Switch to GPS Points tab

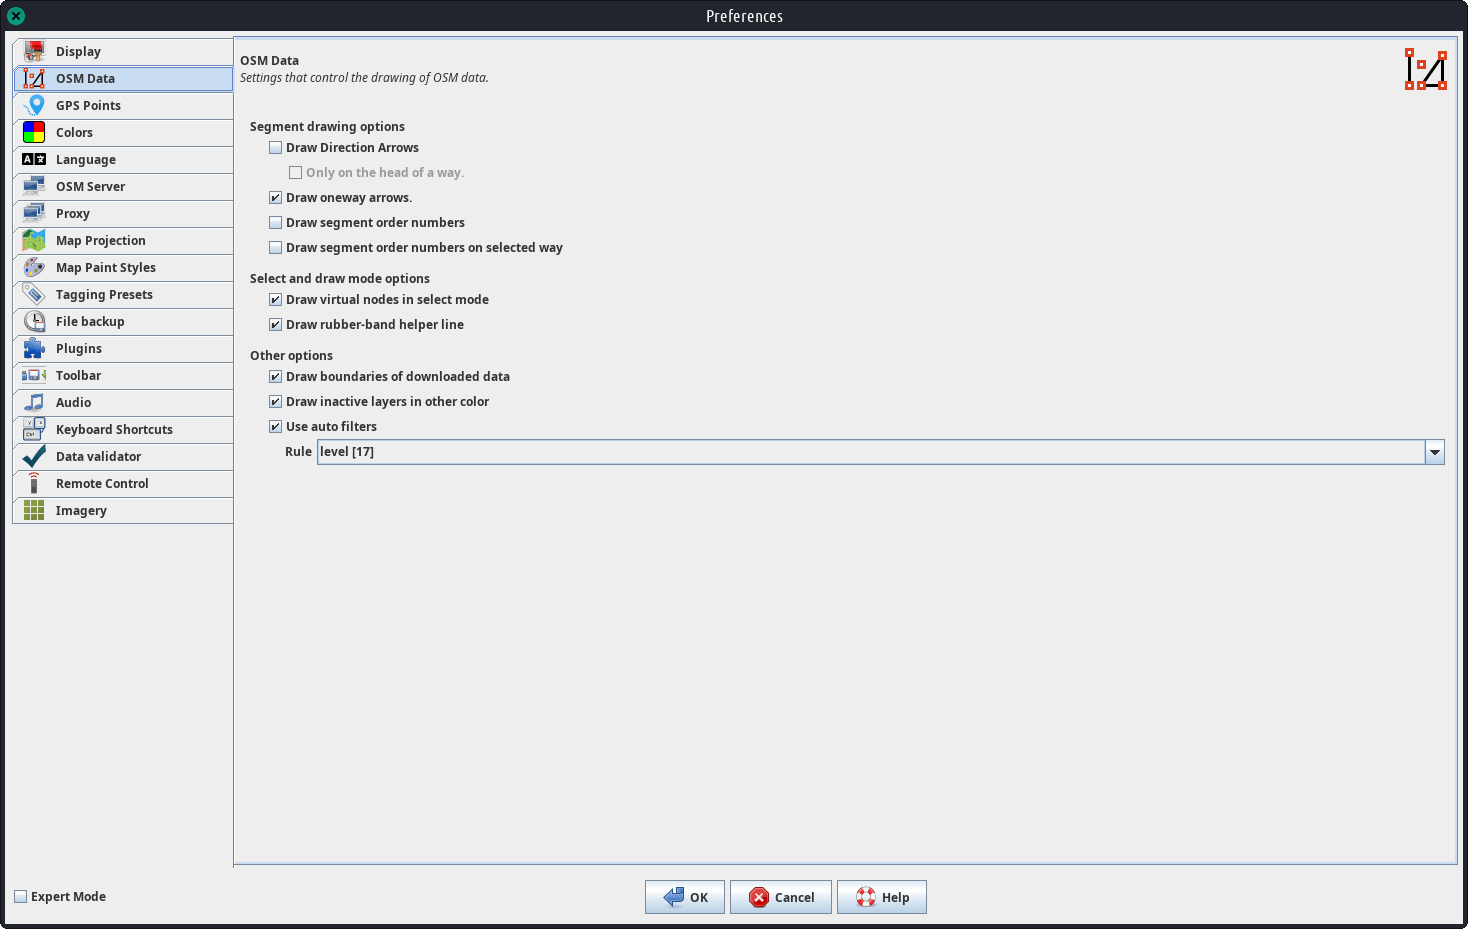click(123, 105)
